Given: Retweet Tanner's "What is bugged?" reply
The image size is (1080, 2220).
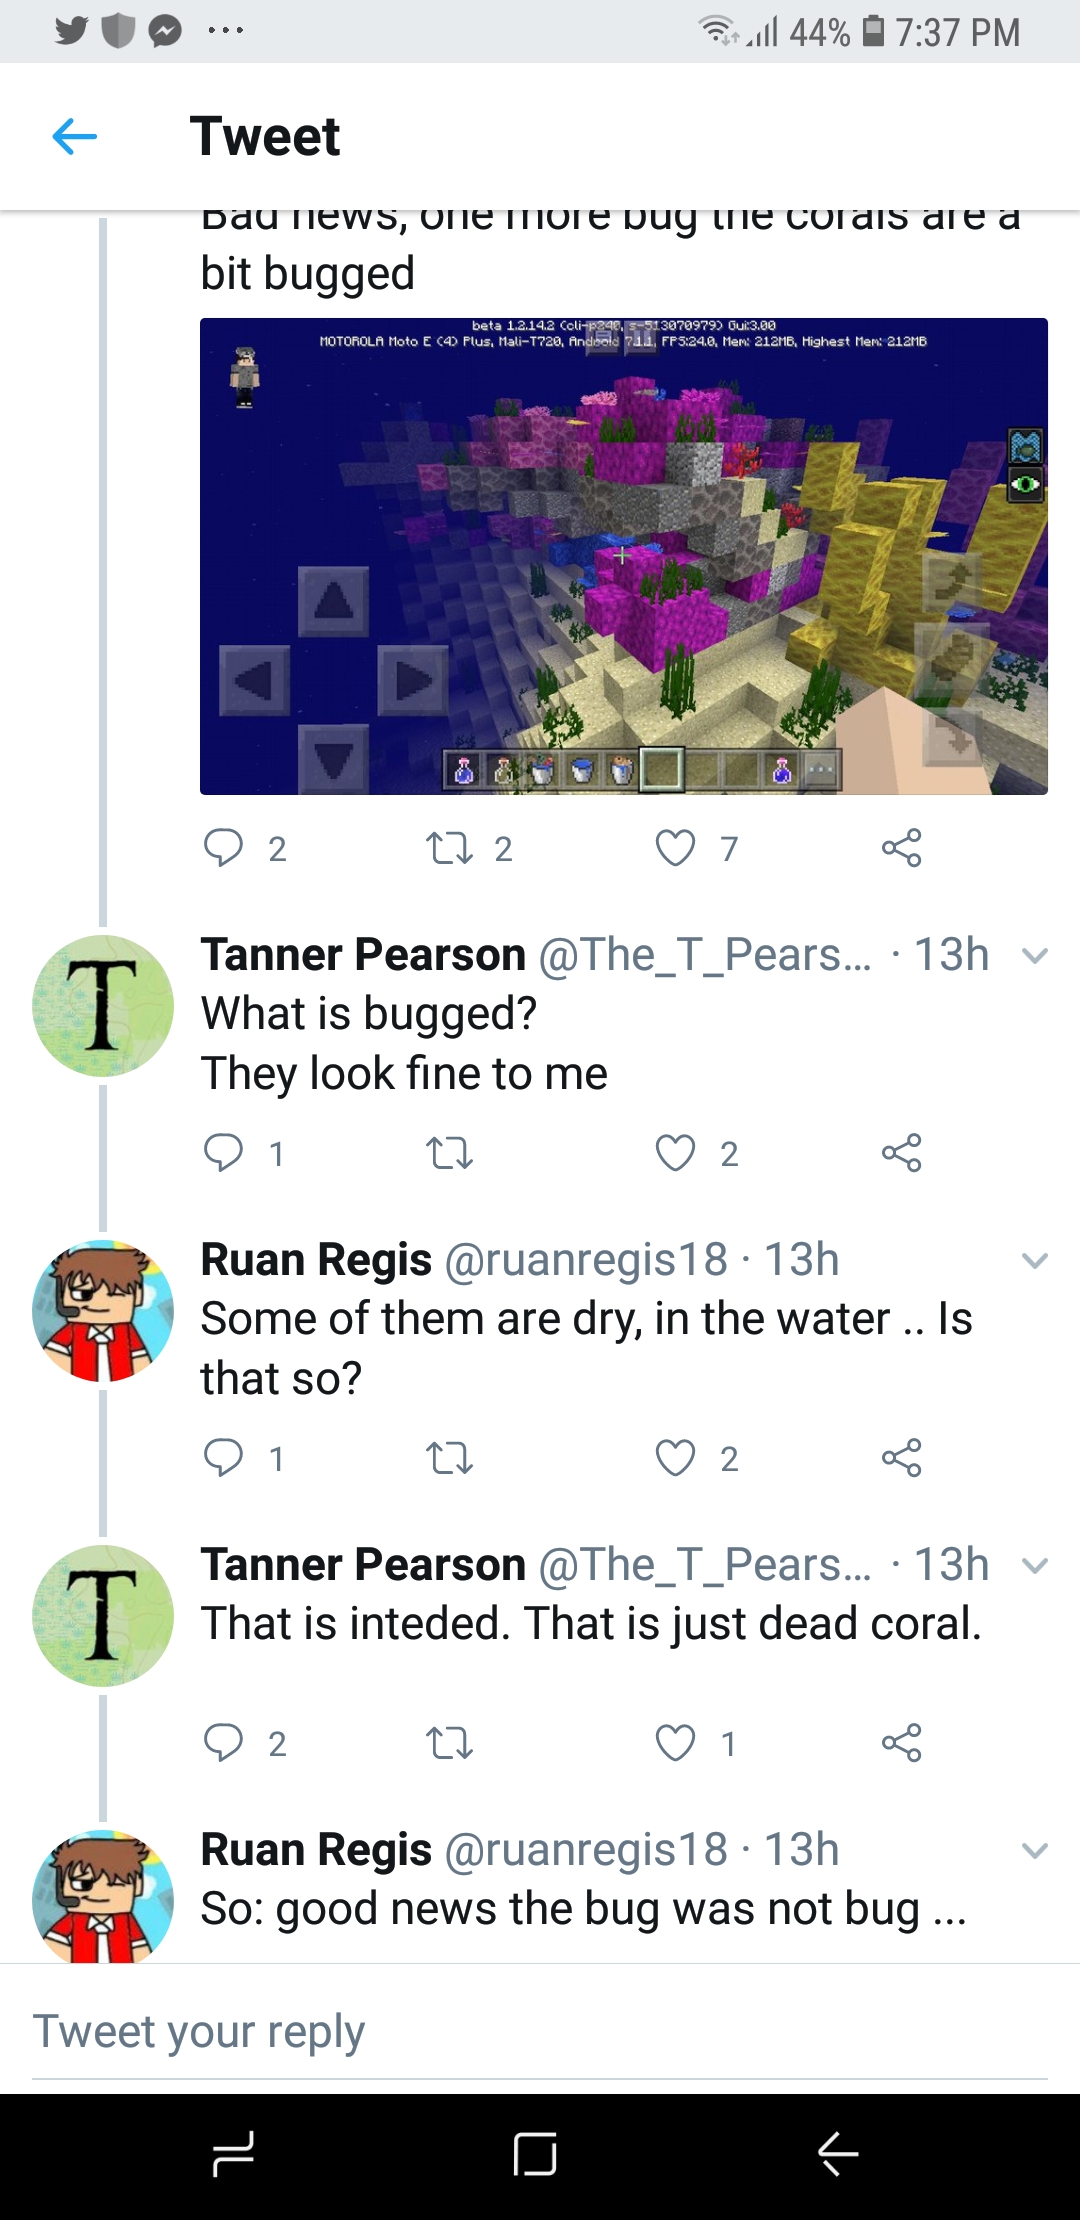Looking at the screenshot, I should point(449,1153).
